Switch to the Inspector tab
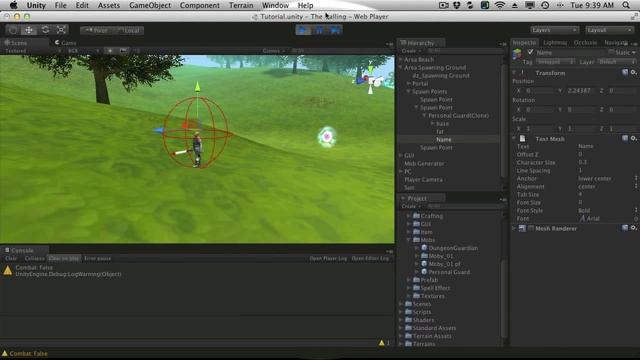The width and height of the screenshot is (640, 360). coord(524,42)
